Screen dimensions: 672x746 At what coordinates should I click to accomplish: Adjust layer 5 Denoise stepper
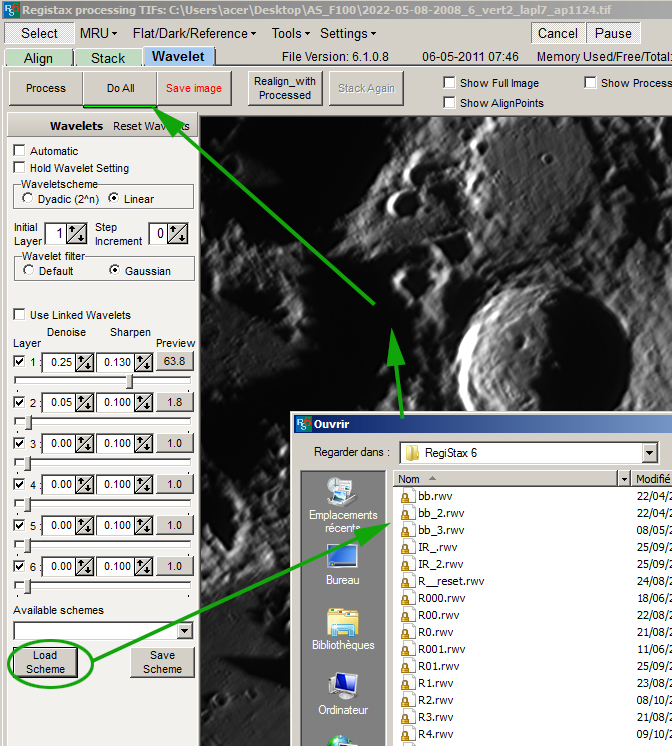point(84,526)
